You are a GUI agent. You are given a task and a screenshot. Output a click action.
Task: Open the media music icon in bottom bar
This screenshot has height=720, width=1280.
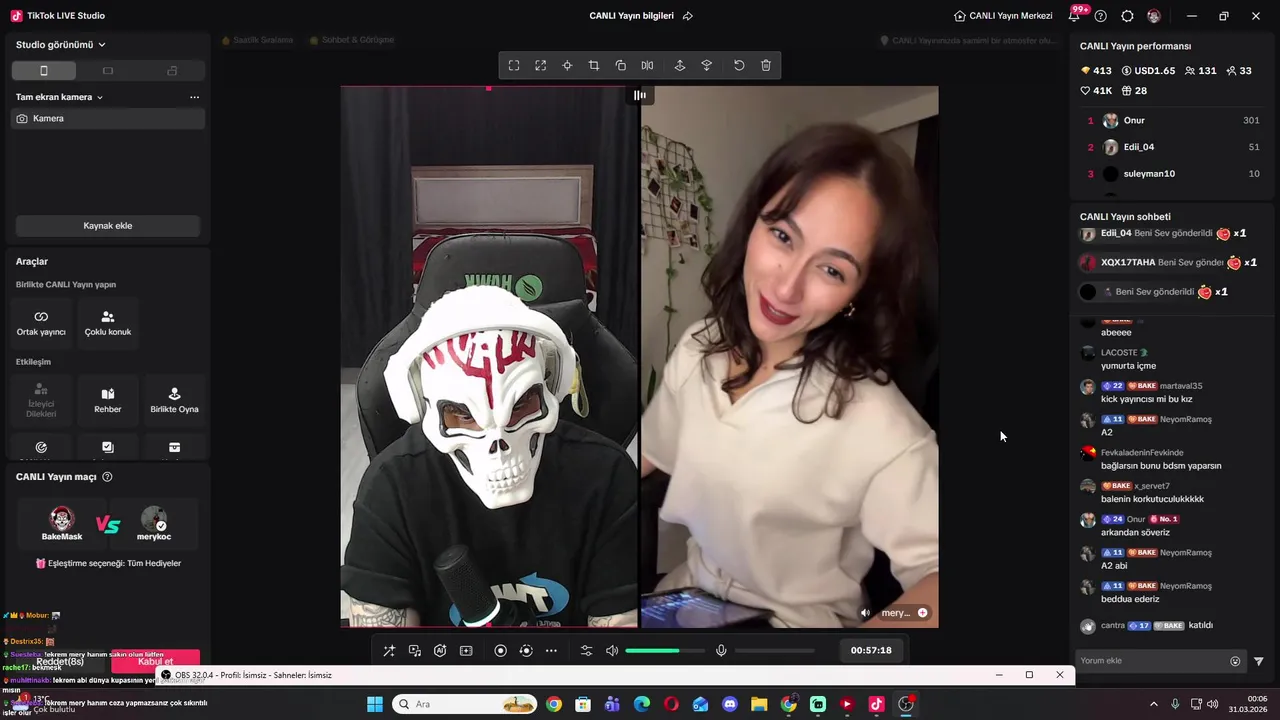click(x=415, y=651)
